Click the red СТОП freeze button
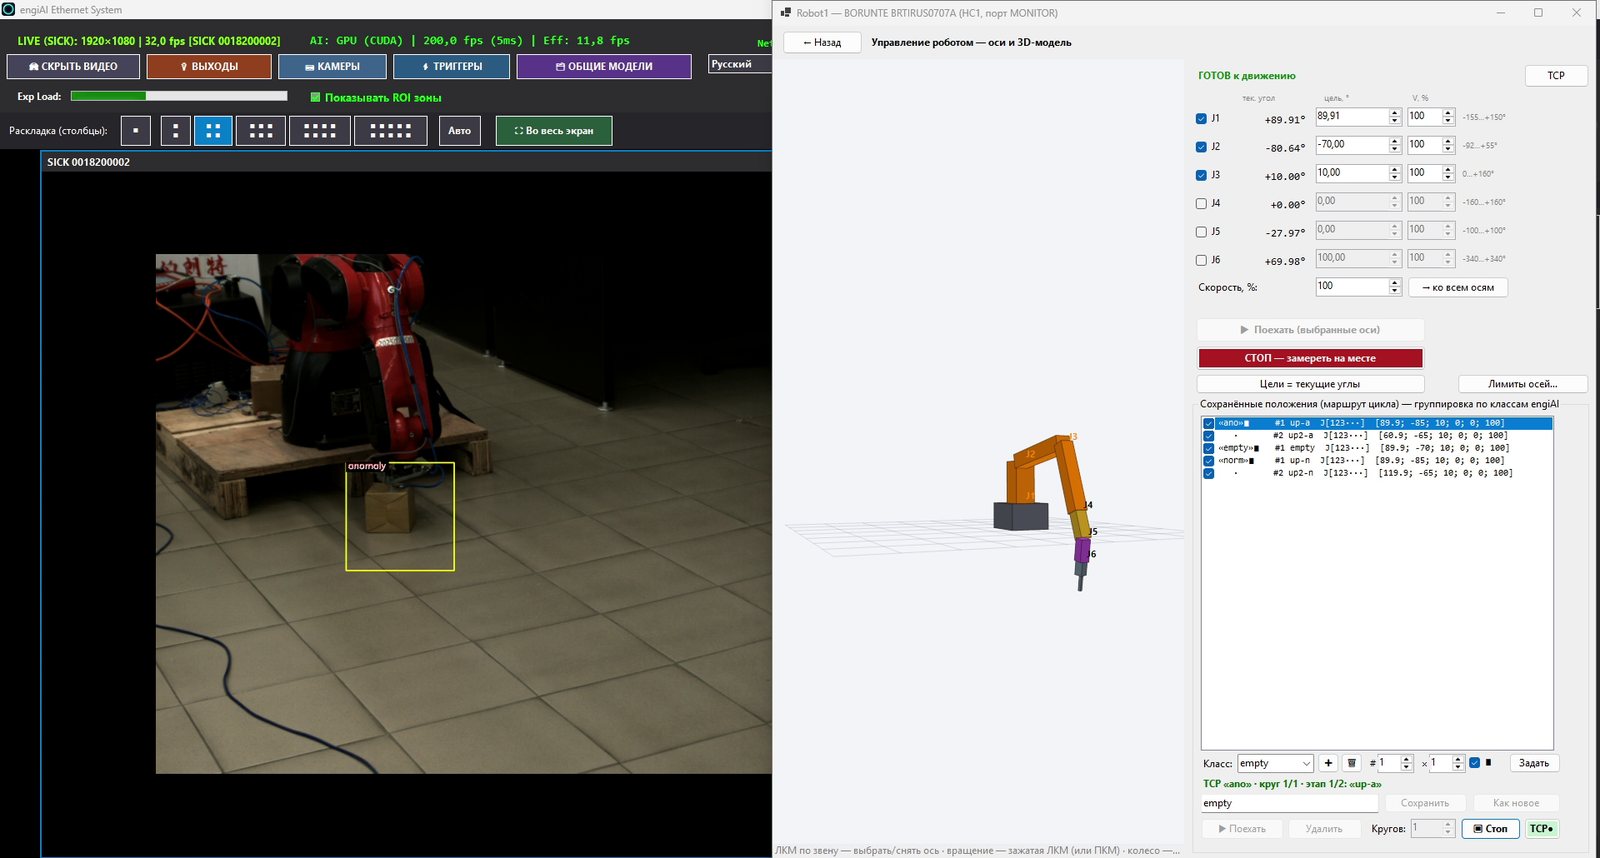 pos(1310,358)
